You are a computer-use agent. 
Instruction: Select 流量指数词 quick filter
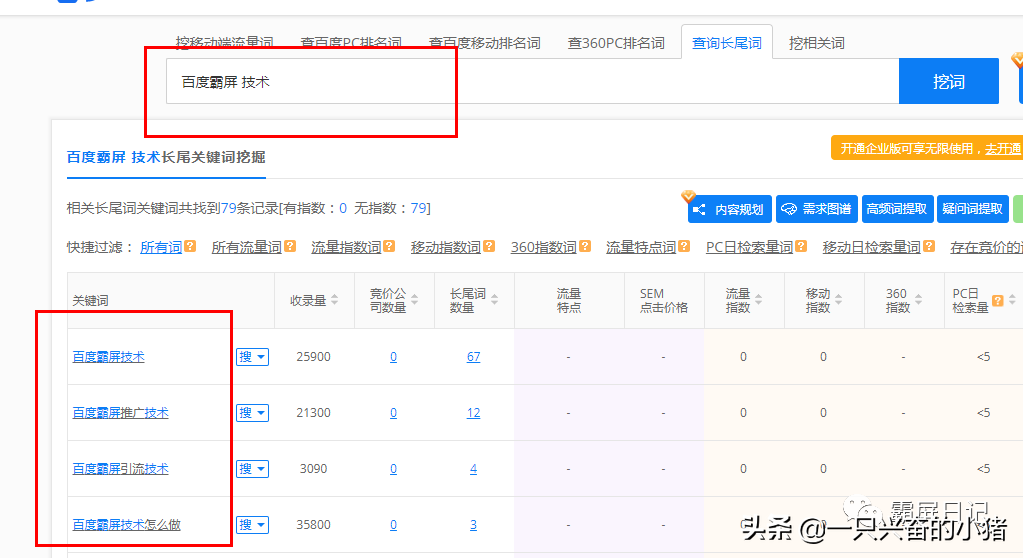(x=346, y=247)
